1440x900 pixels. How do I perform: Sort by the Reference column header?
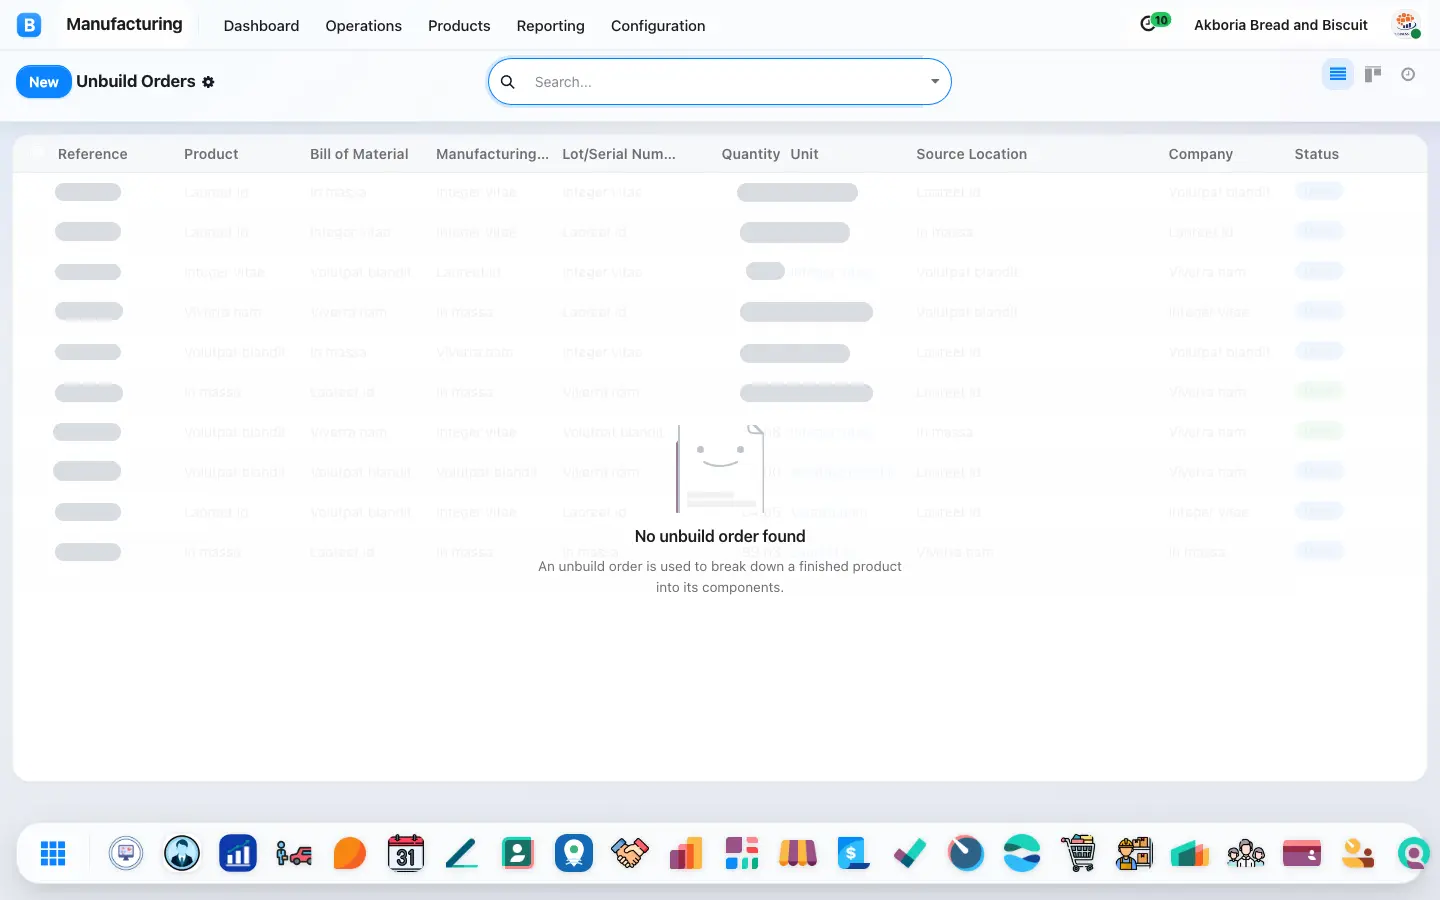click(93, 154)
